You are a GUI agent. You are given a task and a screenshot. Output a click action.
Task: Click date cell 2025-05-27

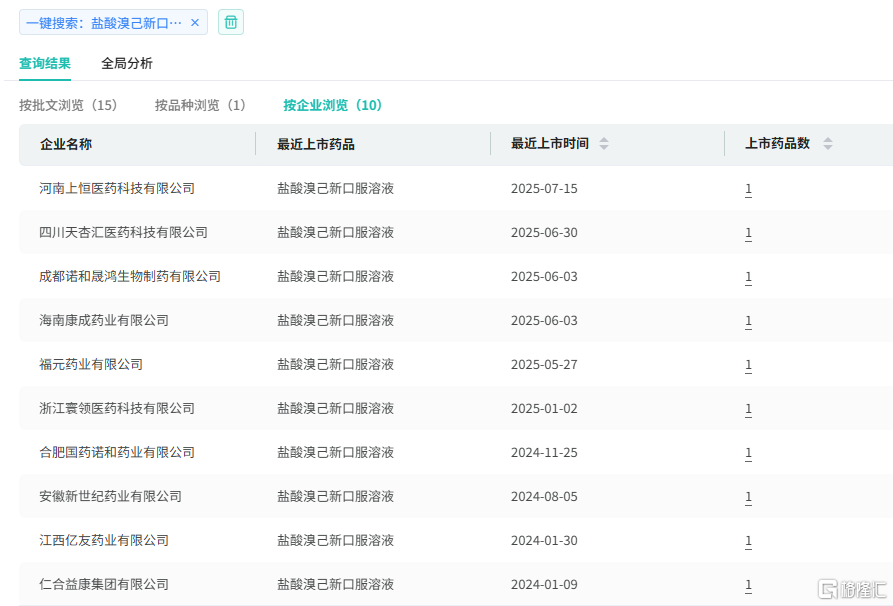click(544, 365)
